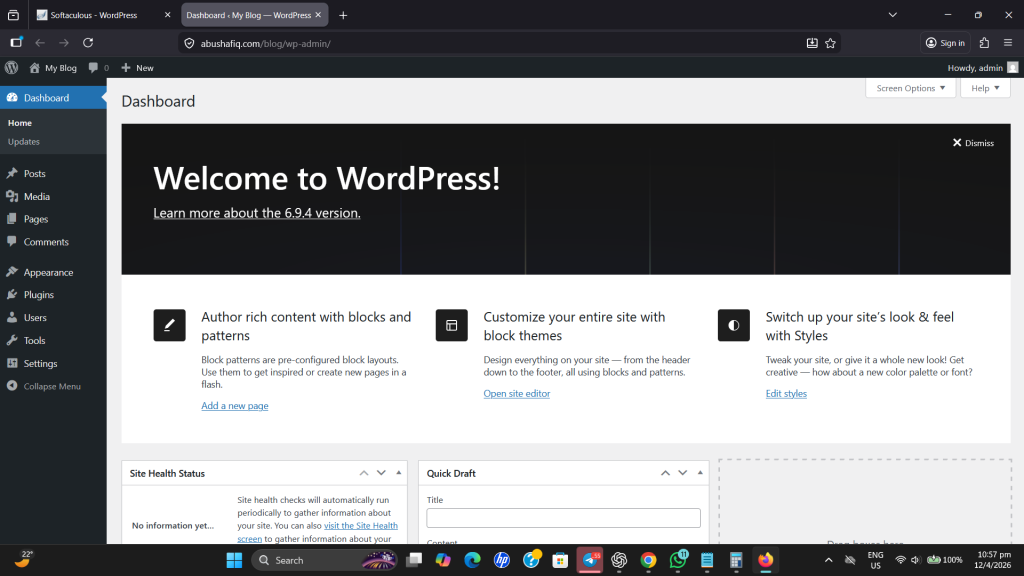Expand the Screen Options panel

910,88
